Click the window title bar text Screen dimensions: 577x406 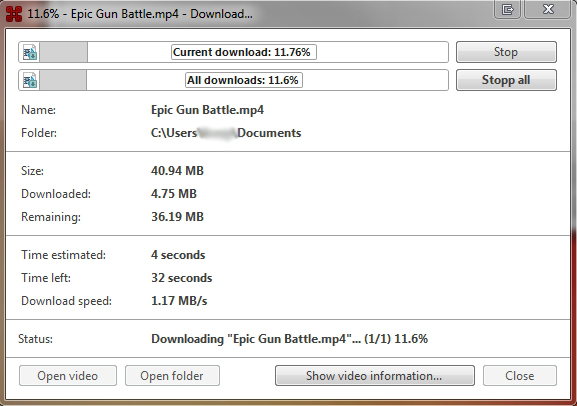point(140,14)
